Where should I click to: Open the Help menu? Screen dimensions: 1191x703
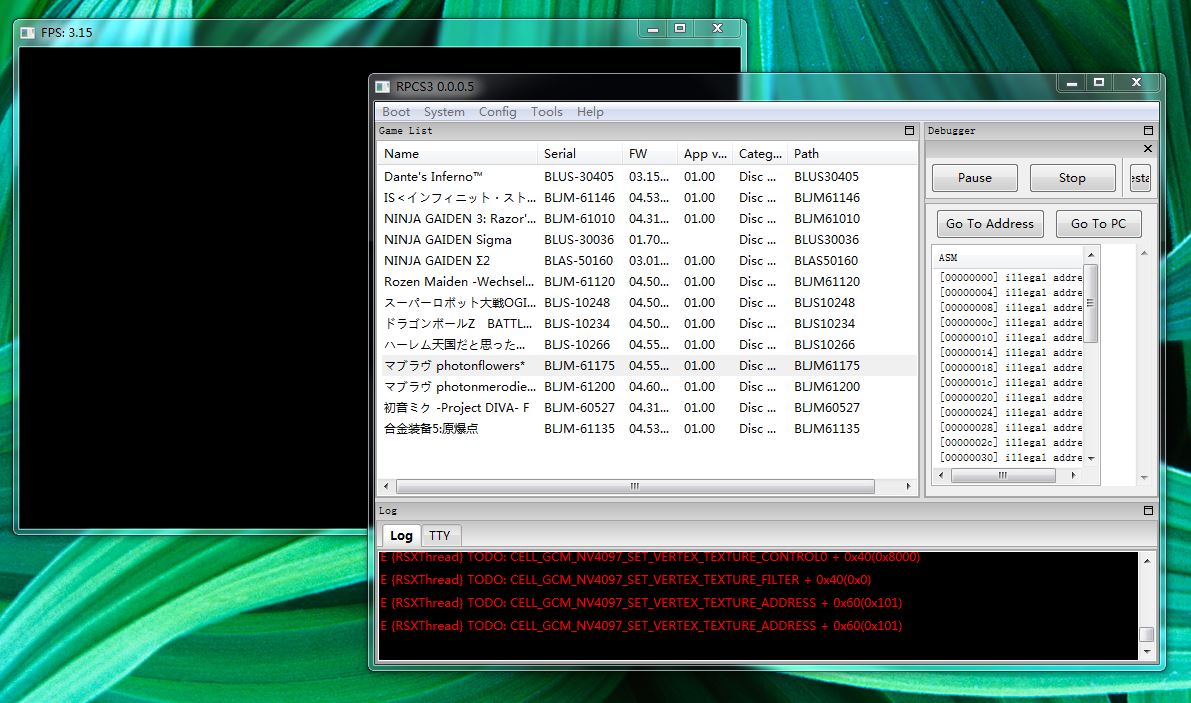[590, 112]
